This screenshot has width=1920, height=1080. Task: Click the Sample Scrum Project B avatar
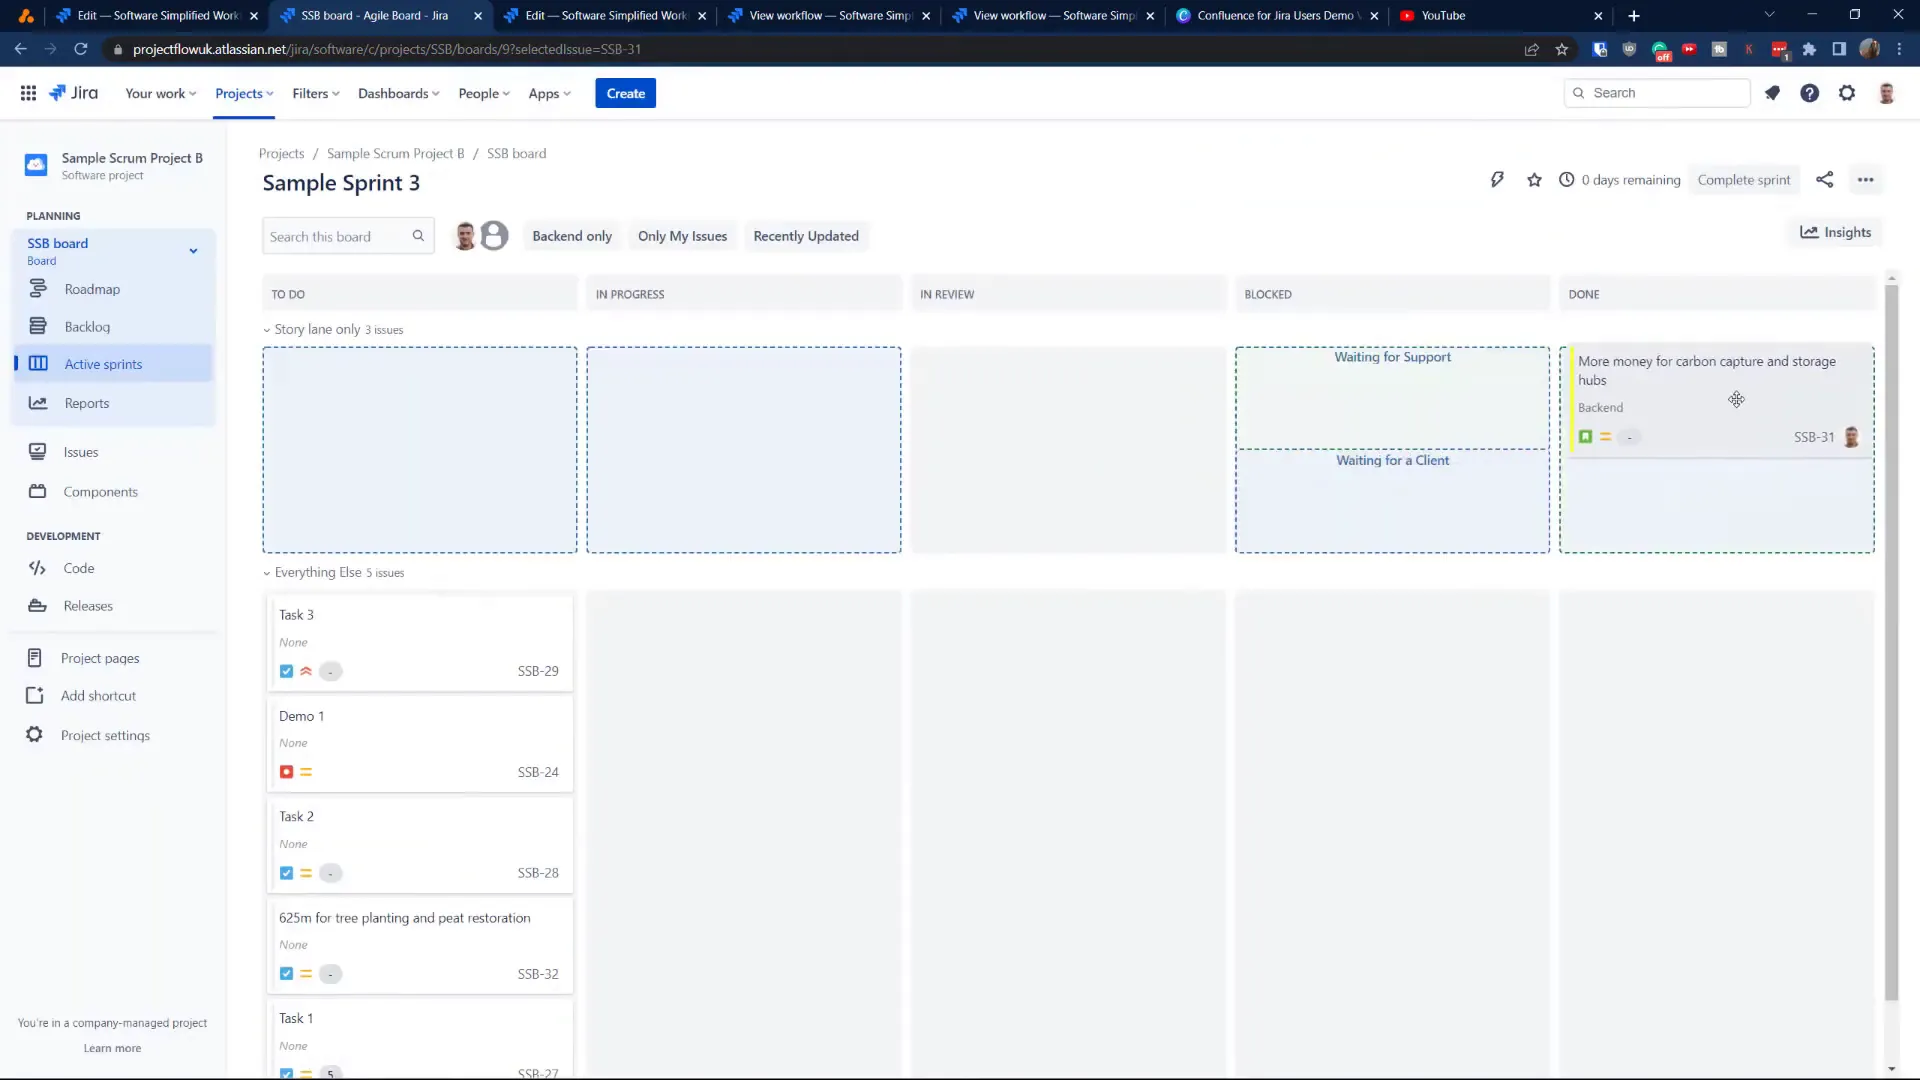point(36,165)
